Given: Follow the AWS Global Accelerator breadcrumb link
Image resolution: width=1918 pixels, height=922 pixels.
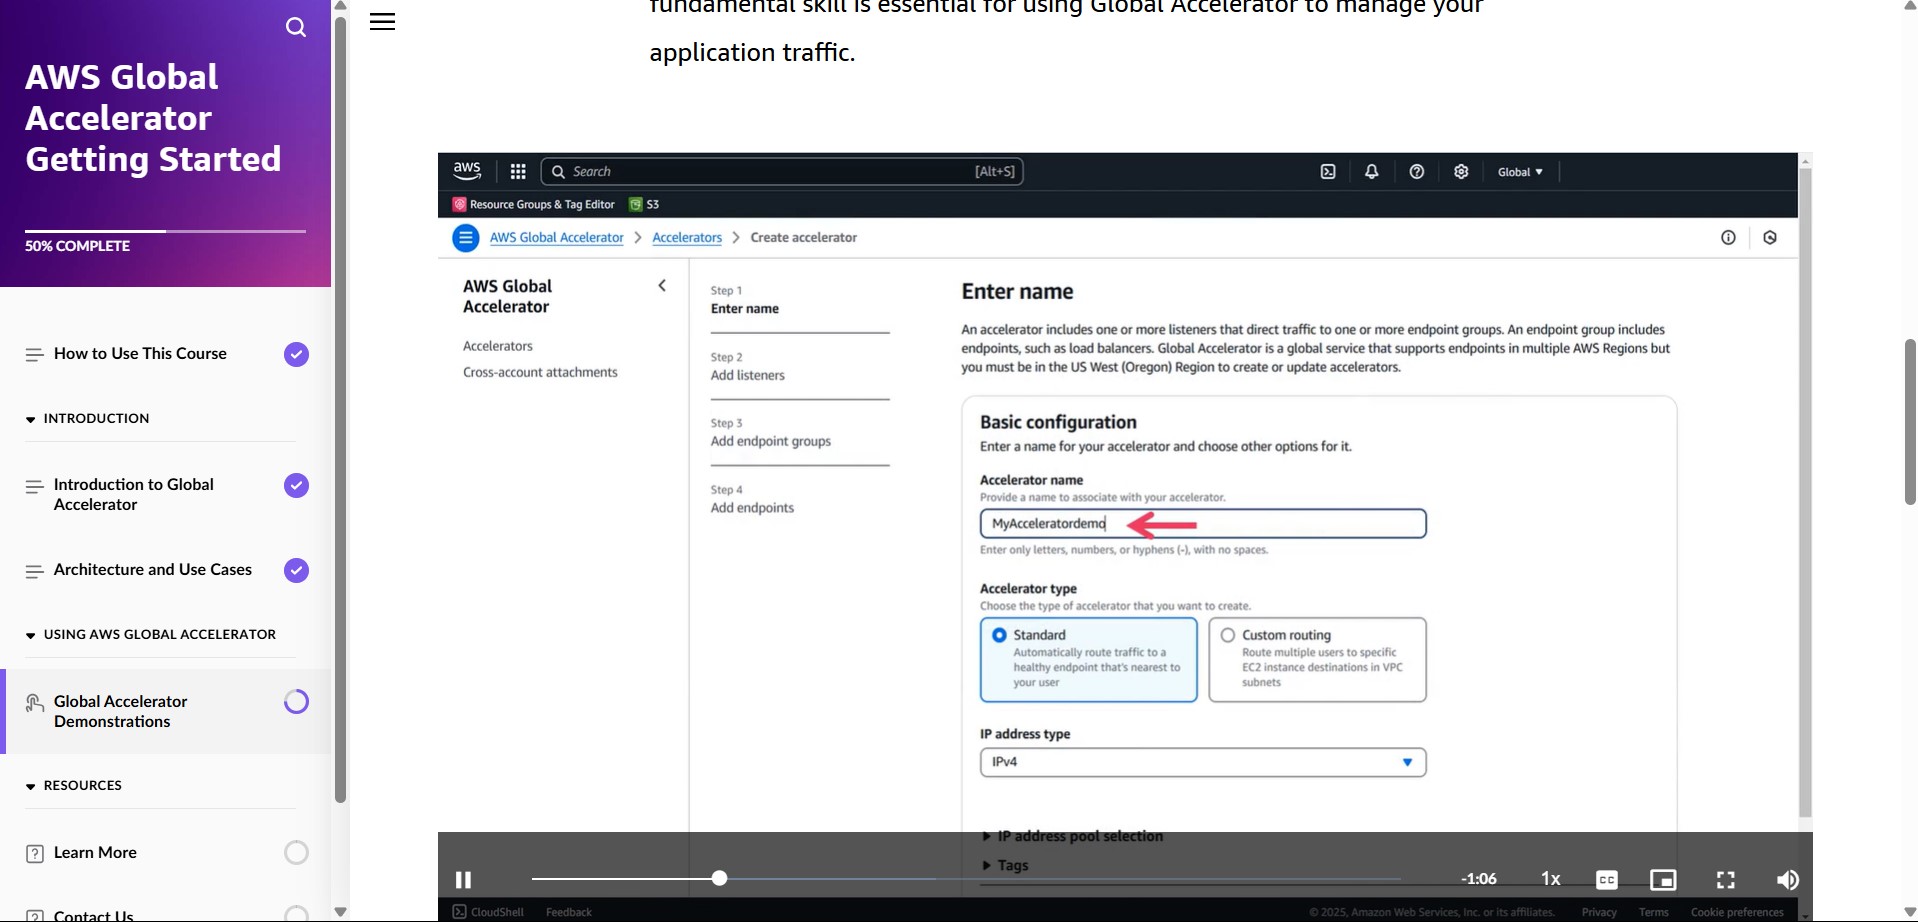Looking at the screenshot, I should pos(557,238).
